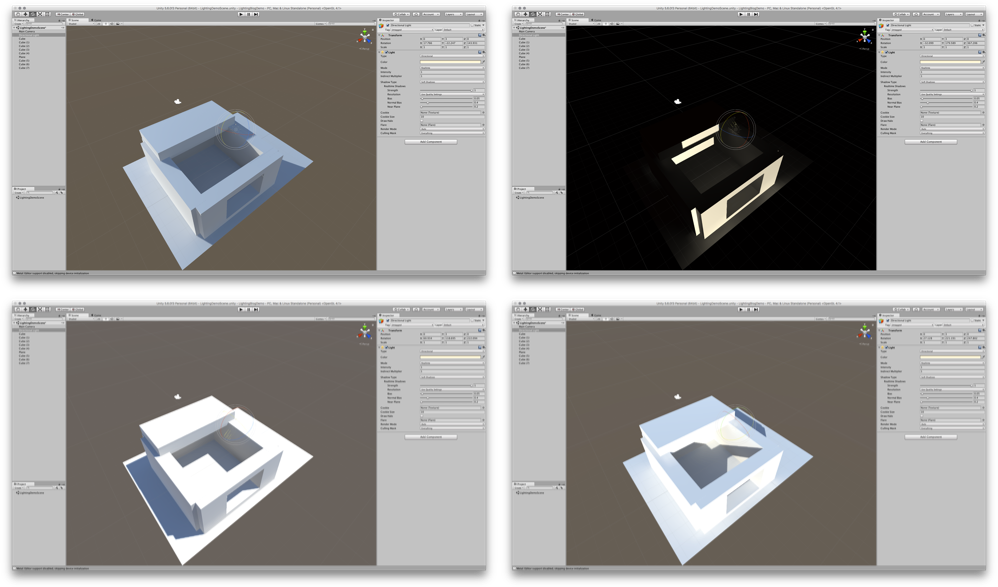
Task: Open the Render Mode dropdown
Action: 453,129
